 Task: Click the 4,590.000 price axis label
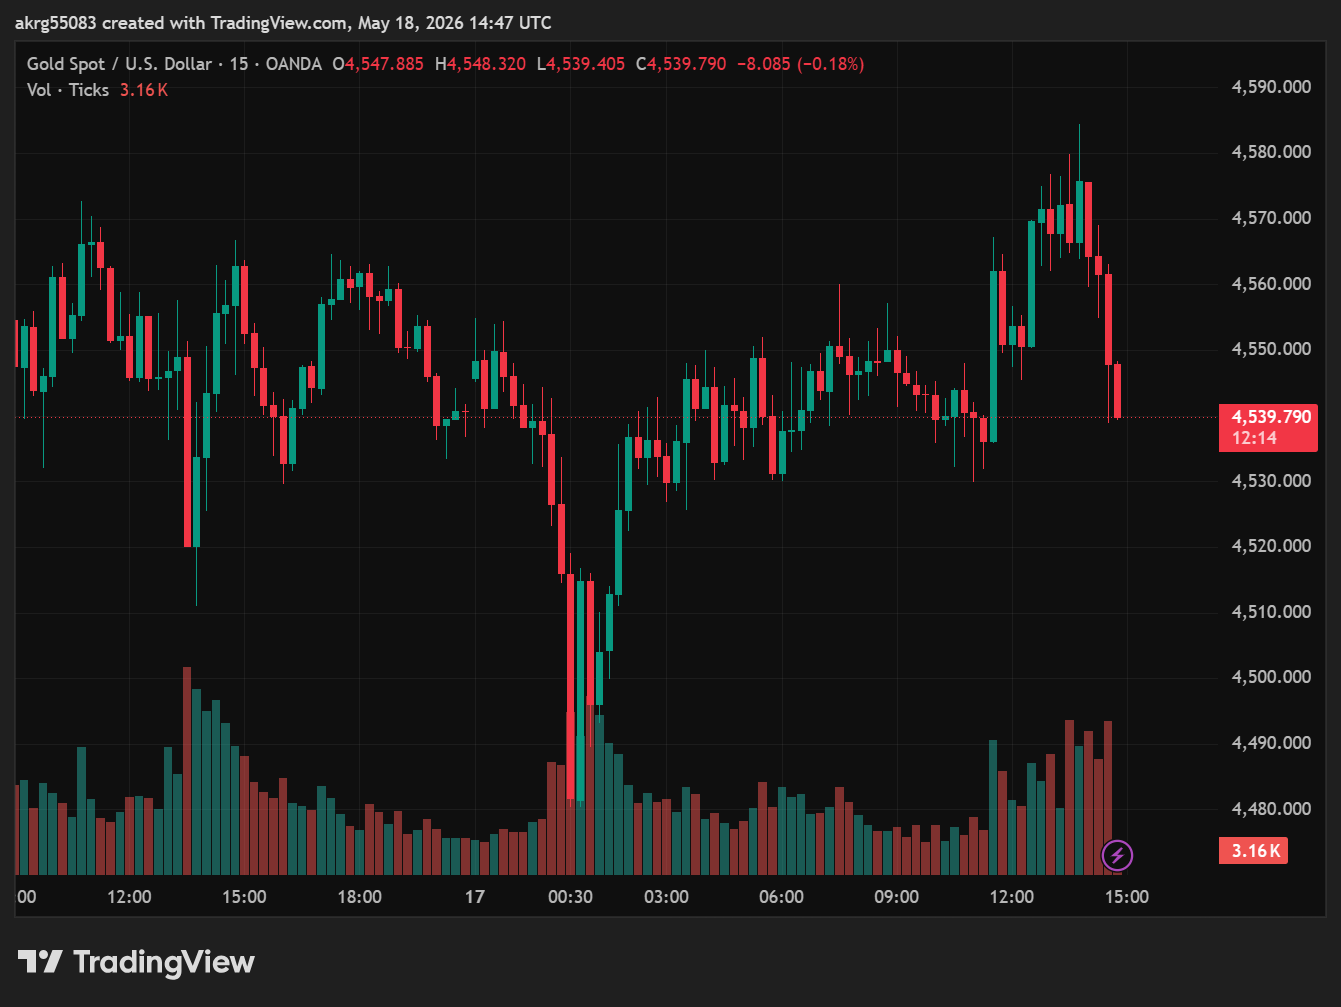pos(1271,87)
